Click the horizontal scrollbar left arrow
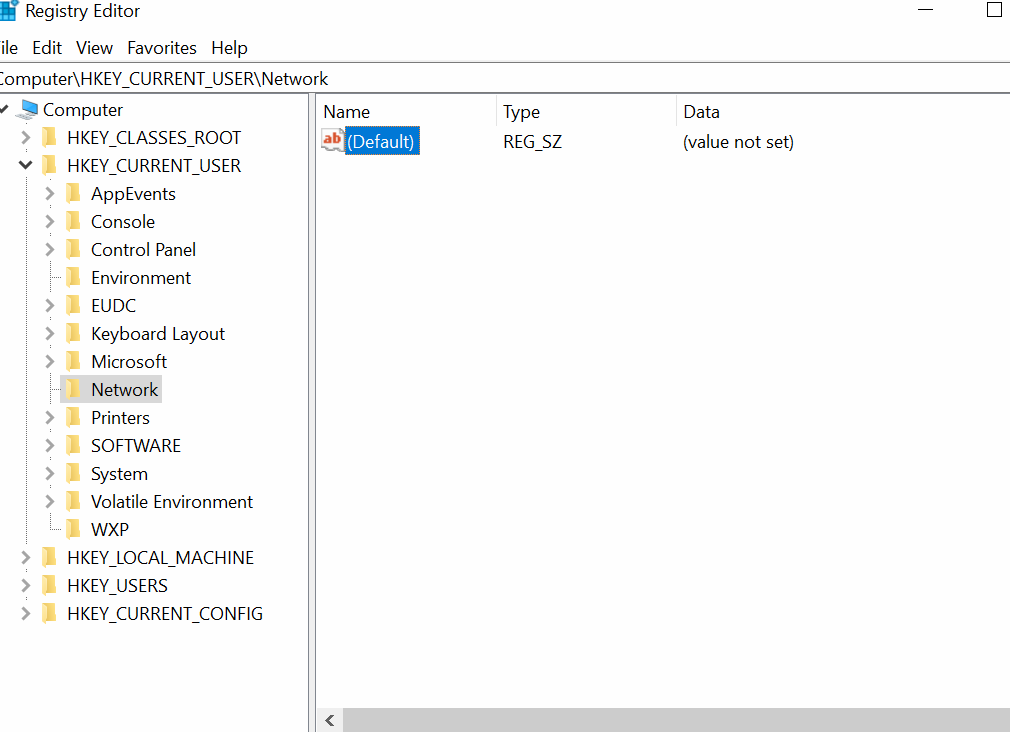 (330, 720)
